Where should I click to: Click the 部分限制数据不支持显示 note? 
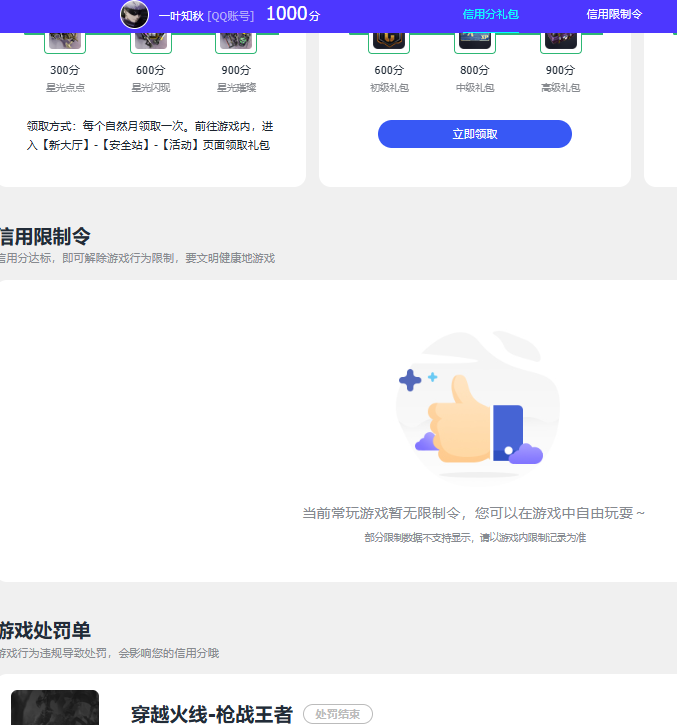475,537
